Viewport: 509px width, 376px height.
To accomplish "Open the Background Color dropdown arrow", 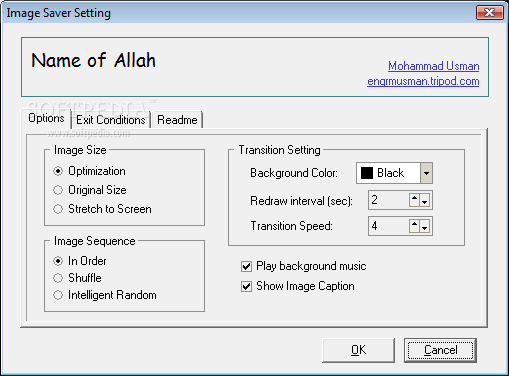I will pyautogui.click(x=426, y=173).
